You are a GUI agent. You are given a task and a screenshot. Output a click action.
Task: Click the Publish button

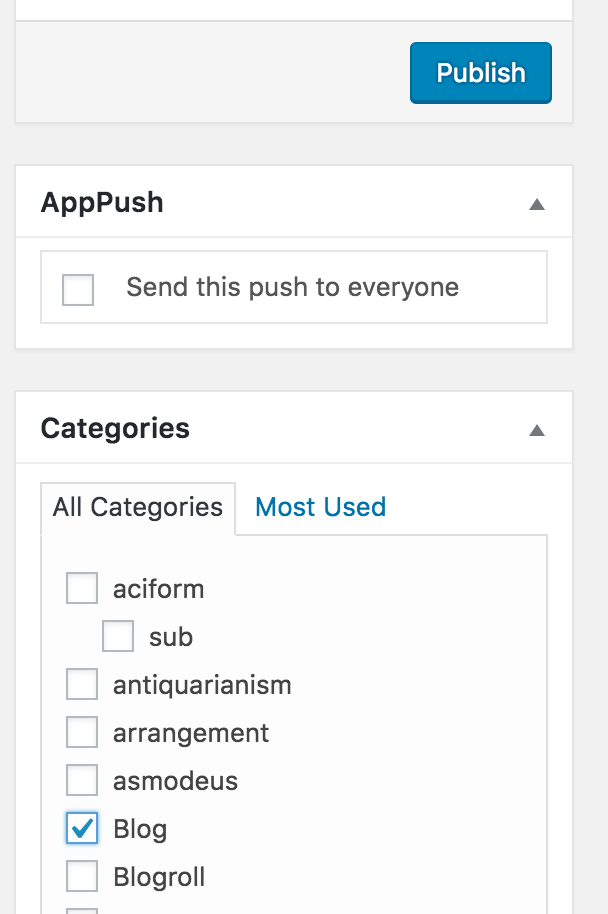coord(480,72)
